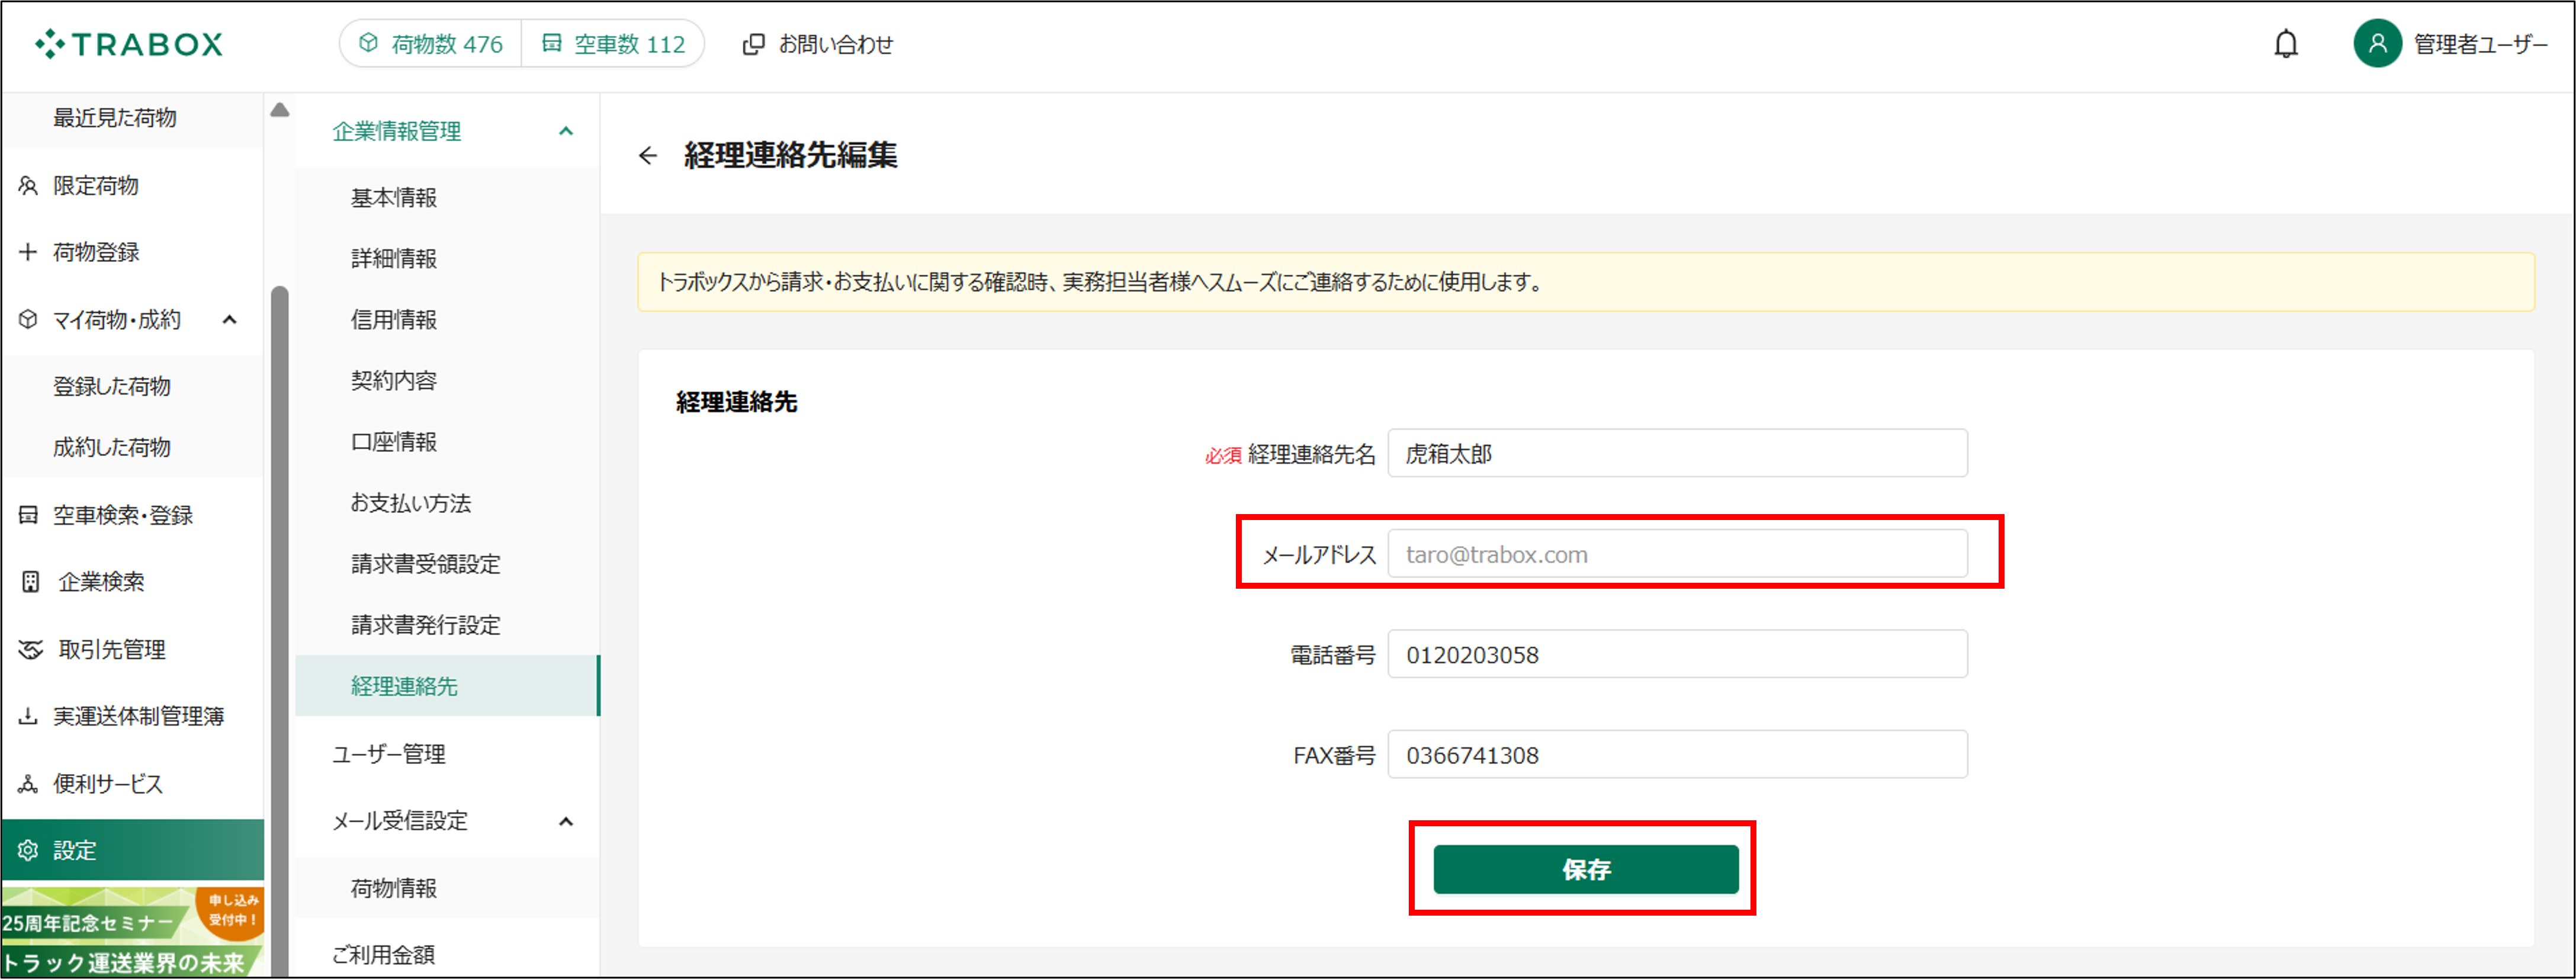Click the 管理者ユーザー name

2480,44
